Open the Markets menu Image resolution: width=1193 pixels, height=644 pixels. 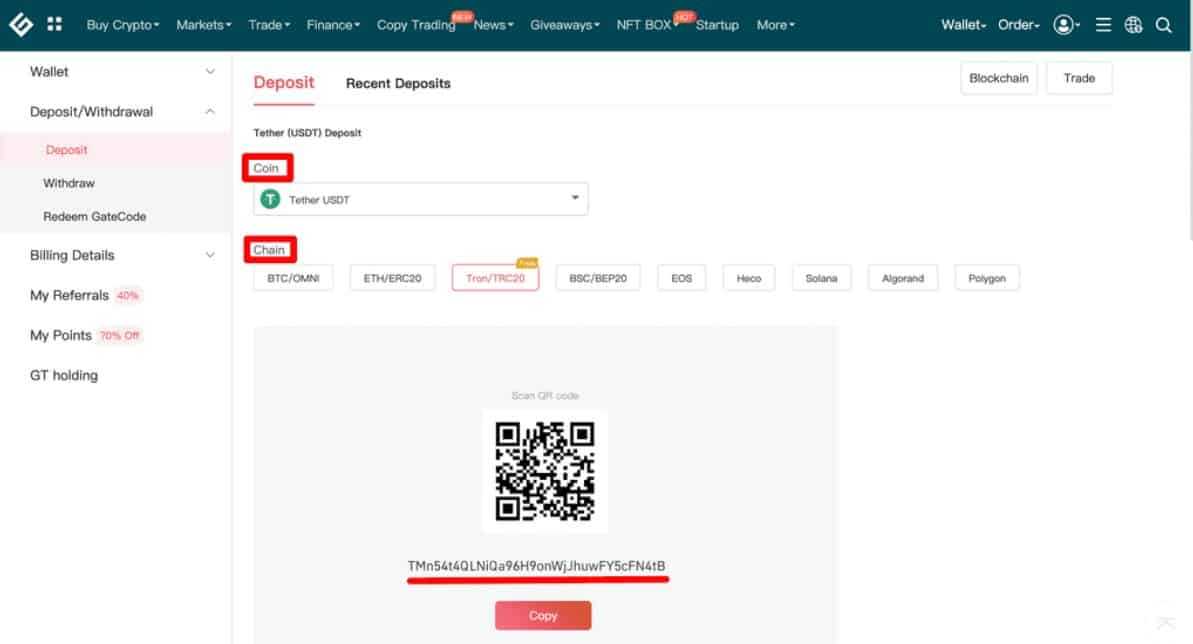pyautogui.click(x=203, y=25)
